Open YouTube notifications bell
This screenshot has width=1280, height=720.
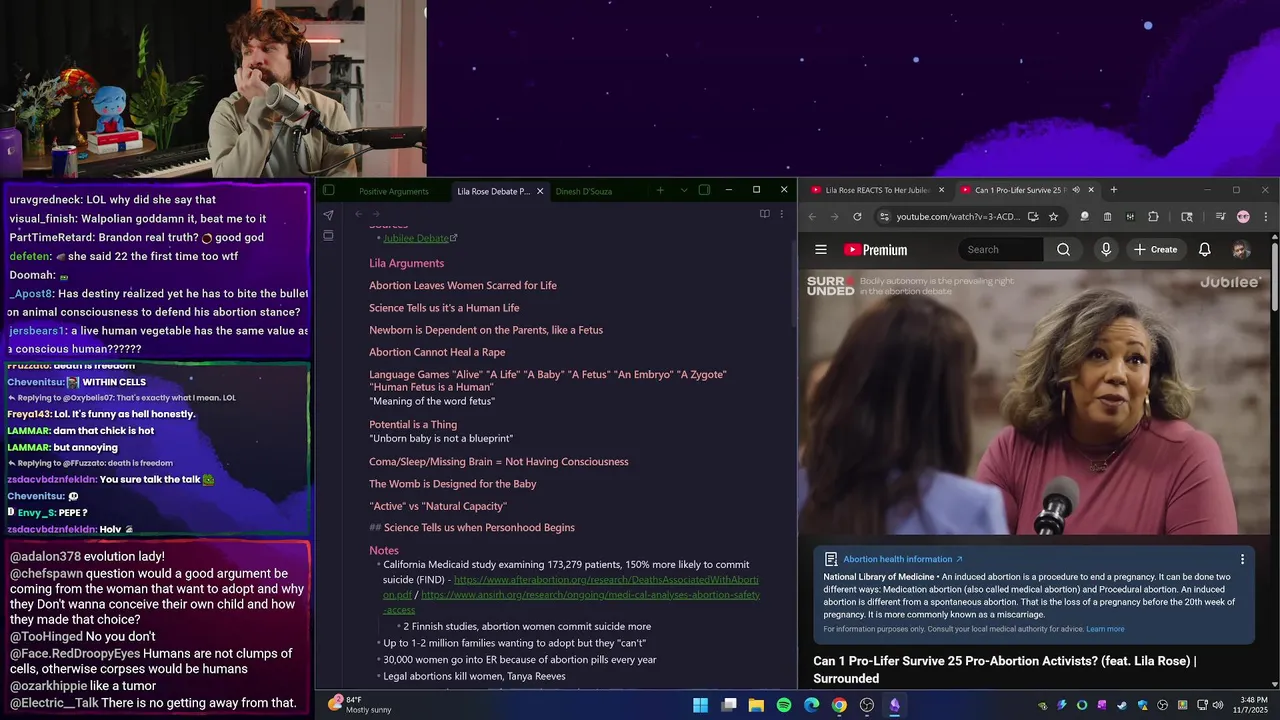coord(1205,250)
